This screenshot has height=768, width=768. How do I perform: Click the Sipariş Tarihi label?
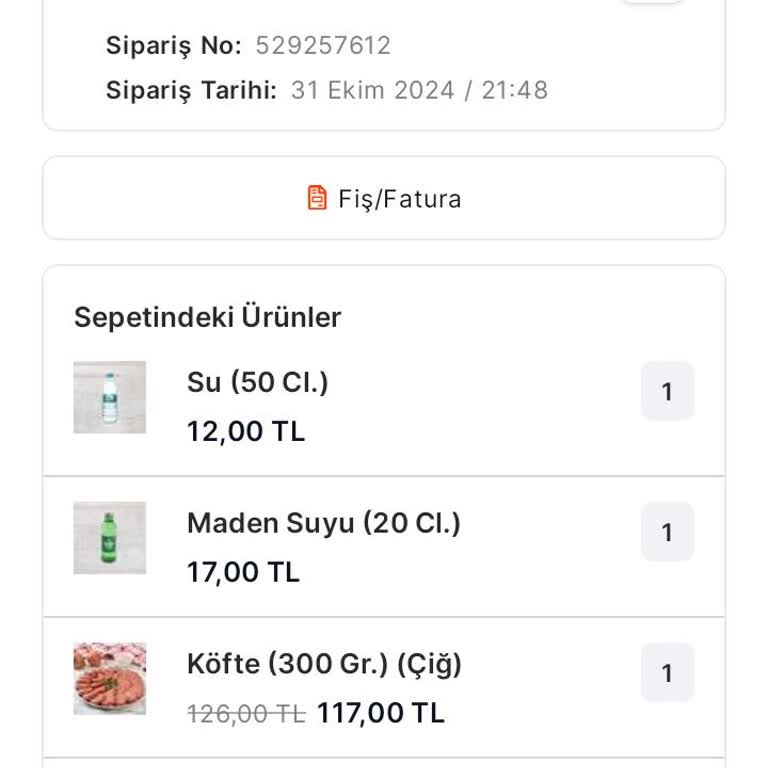pos(192,90)
